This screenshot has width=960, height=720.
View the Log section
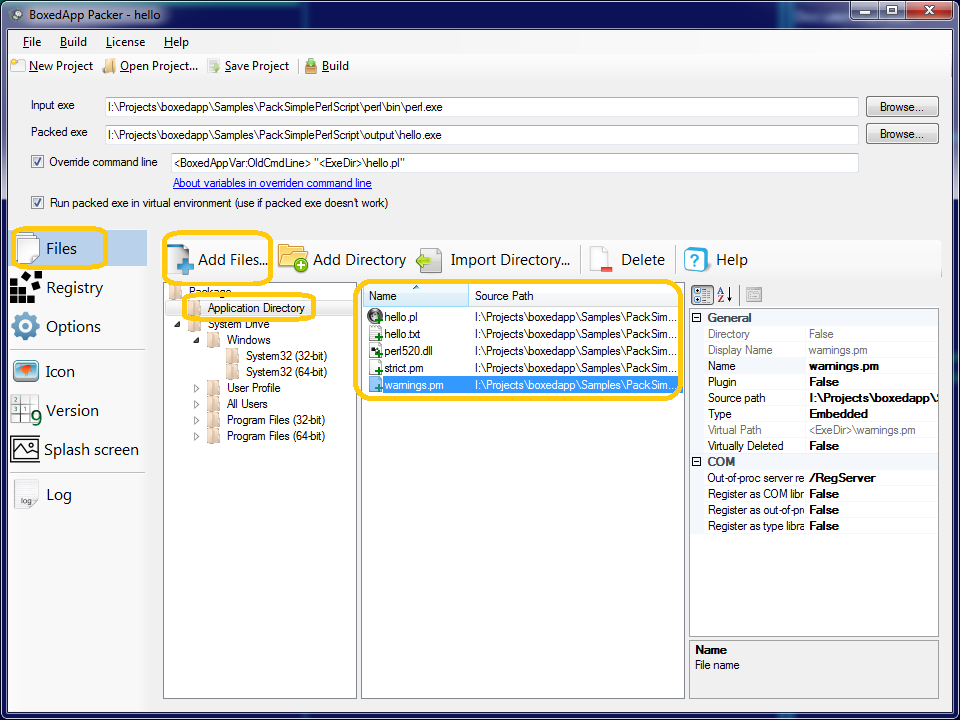point(58,494)
